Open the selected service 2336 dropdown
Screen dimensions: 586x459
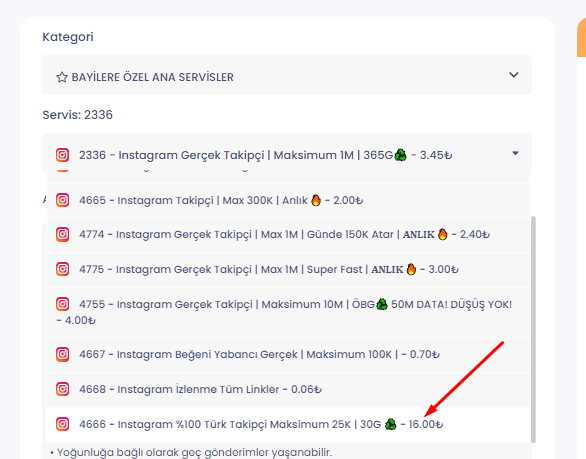point(287,153)
